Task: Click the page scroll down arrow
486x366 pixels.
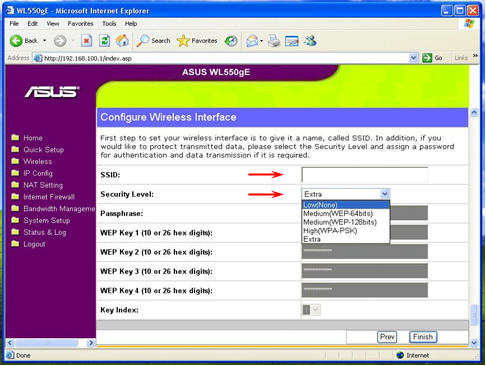Action: [474, 342]
